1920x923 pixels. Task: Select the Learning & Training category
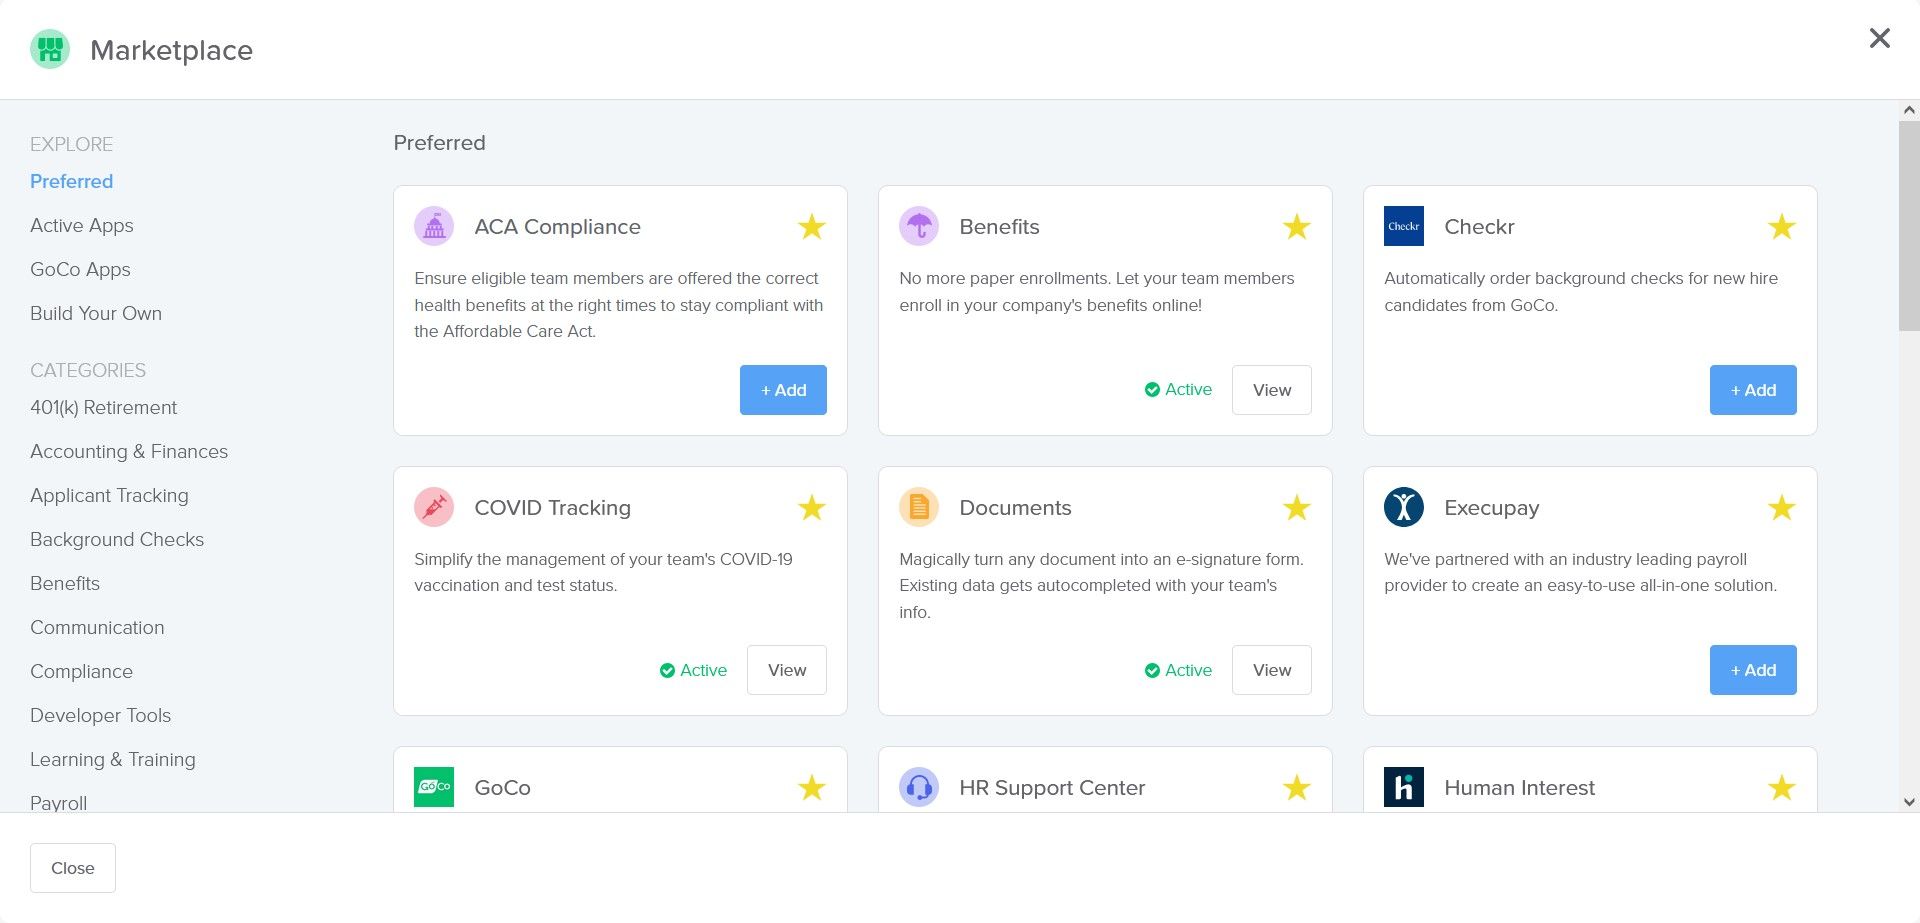pyautogui.click(x=113, y=759)
